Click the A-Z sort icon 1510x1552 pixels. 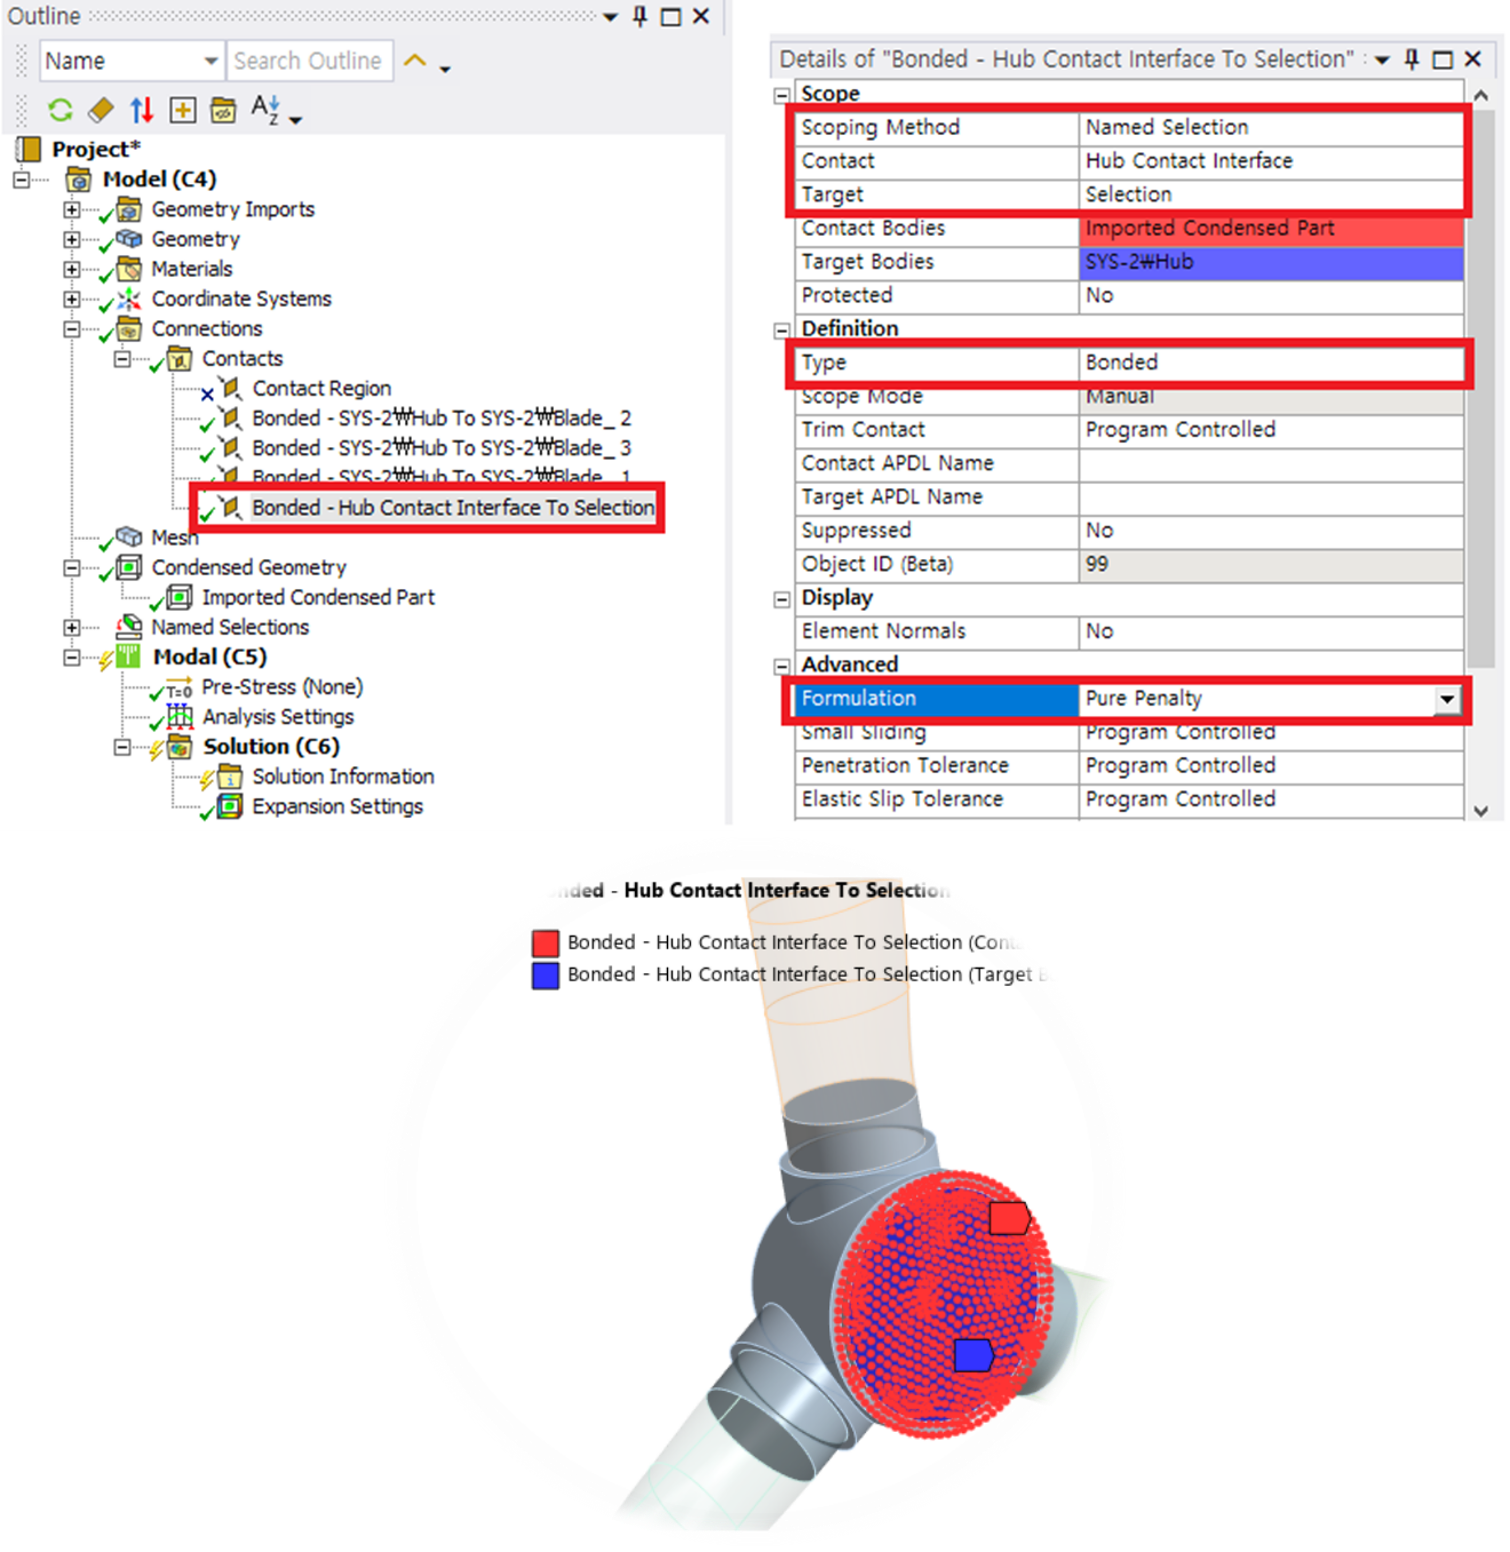pos(265,109)
